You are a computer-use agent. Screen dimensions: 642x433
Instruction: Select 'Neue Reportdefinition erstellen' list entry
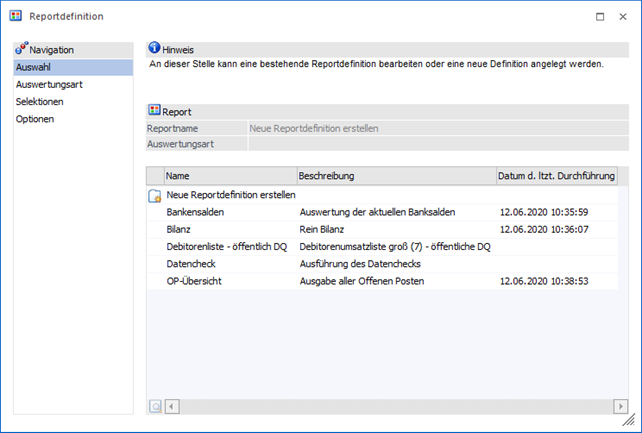pos(230,195)
